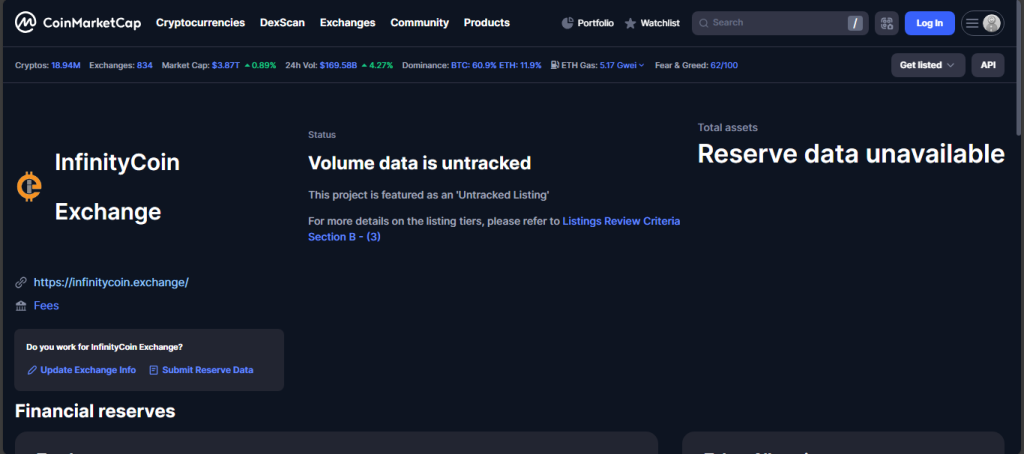Open the Watchlist star icon

point(630,23)
